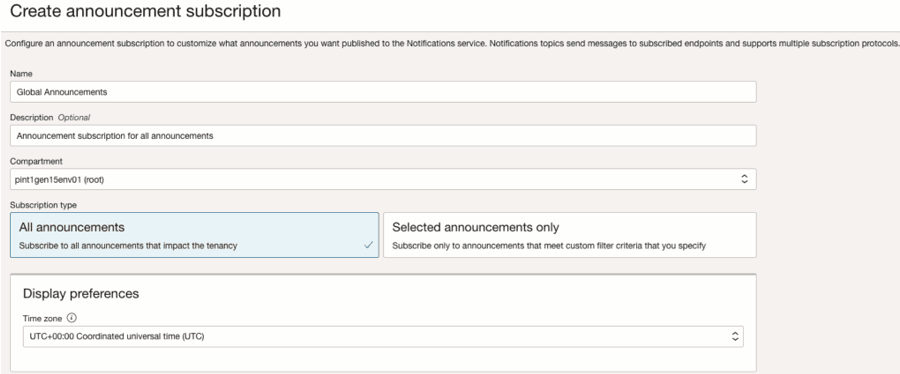Select the All announcements subscription type
Viewport: 900px width, 374px height.
coord(195,235)
